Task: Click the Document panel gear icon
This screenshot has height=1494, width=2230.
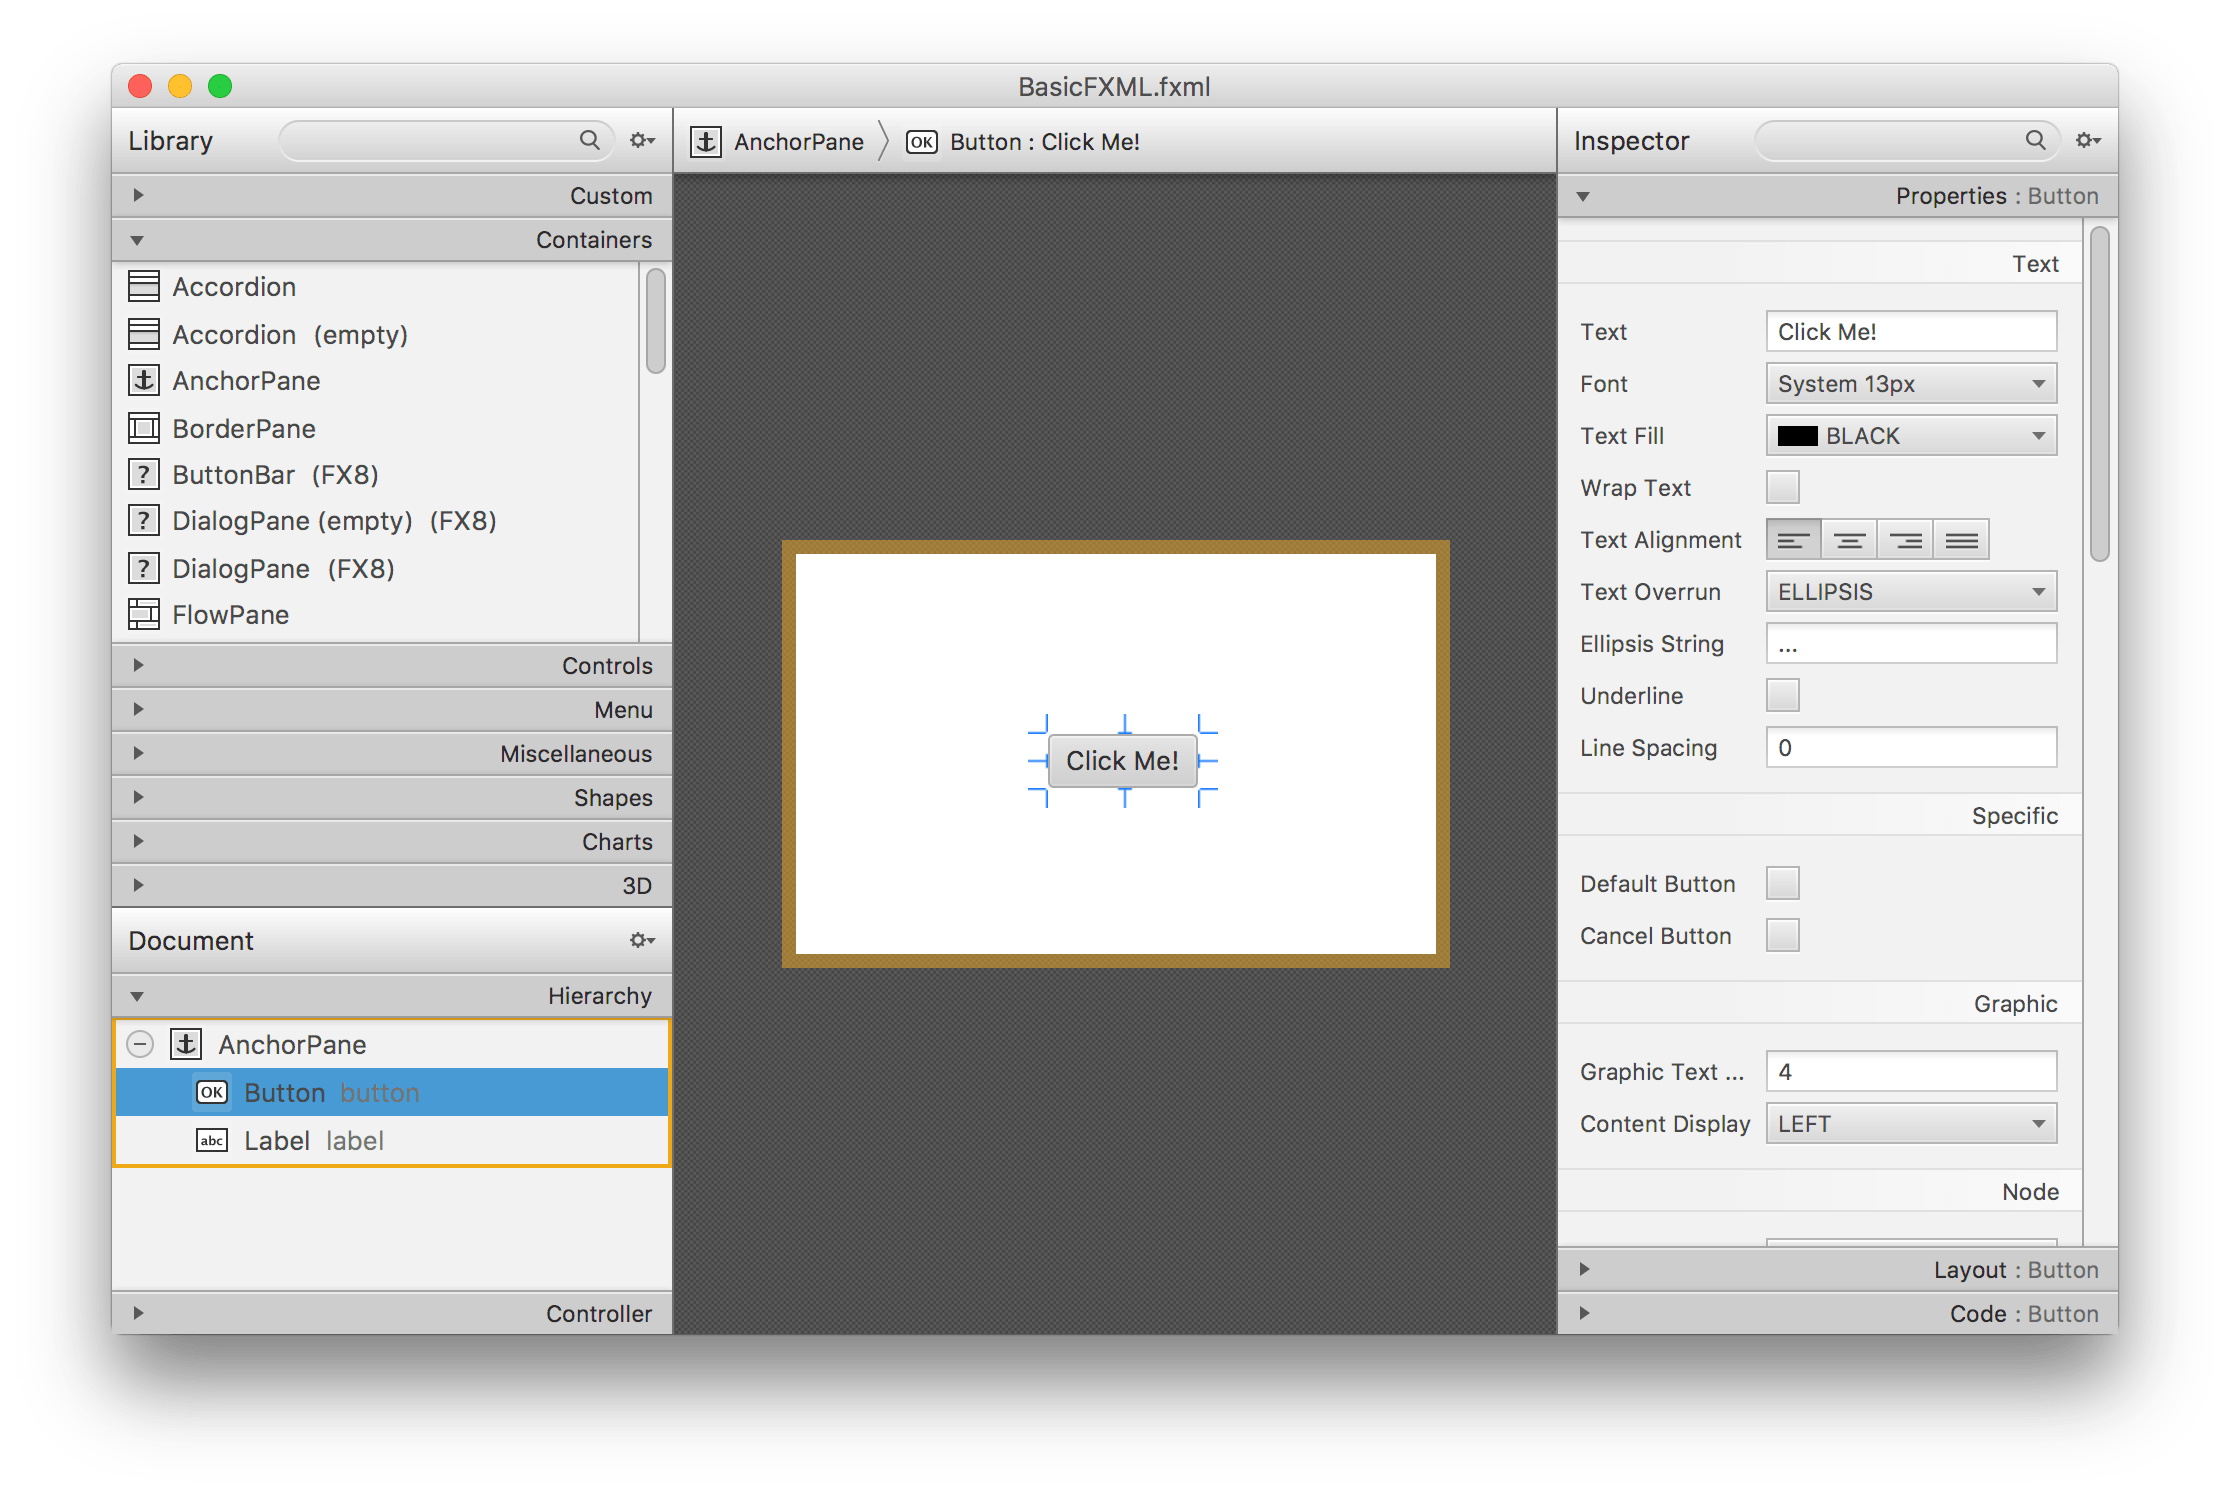Action: click(641, 940)
